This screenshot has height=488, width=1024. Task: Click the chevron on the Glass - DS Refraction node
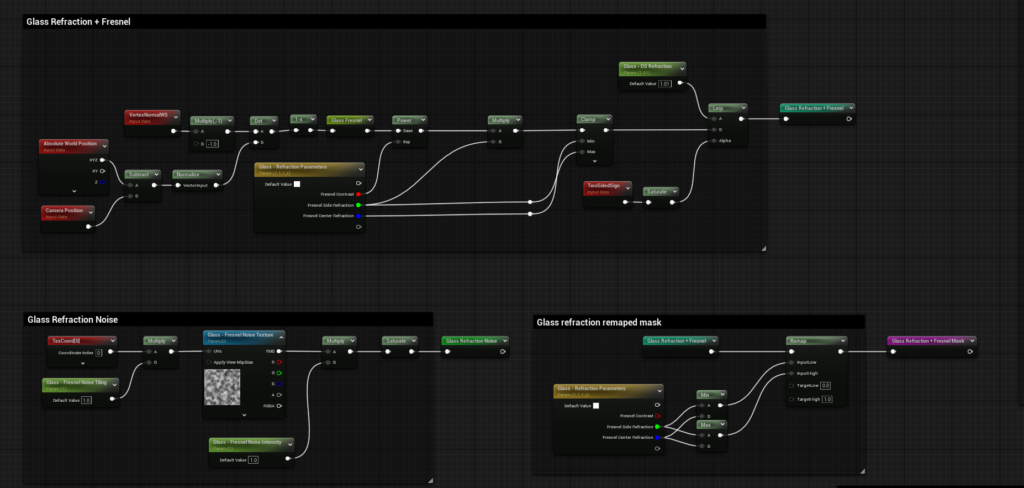pyautogui.click(x=680, y=68)
